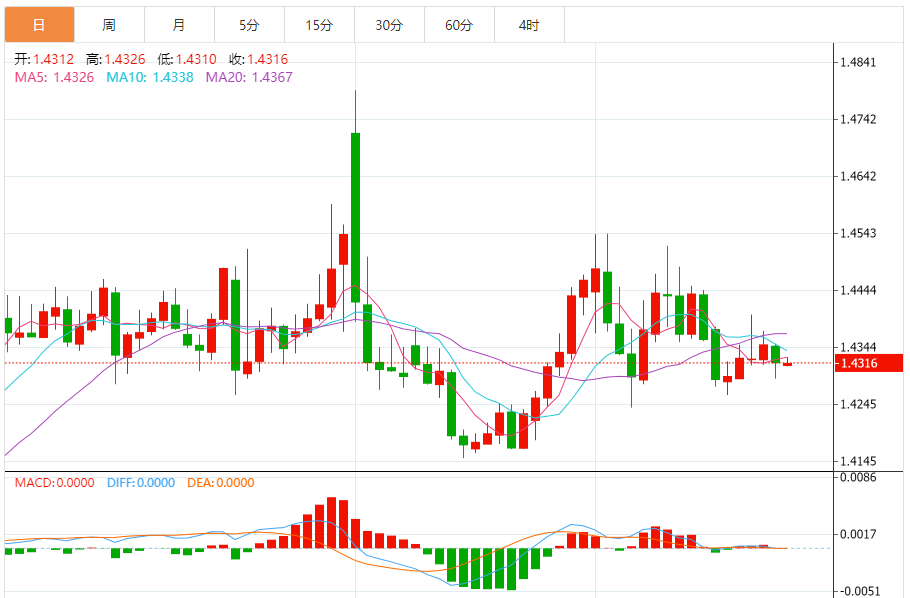Viewport: 910px width, 598px height.
Task: Click the 0.0086 MACD axis label
Action: (x=858, y=478)
